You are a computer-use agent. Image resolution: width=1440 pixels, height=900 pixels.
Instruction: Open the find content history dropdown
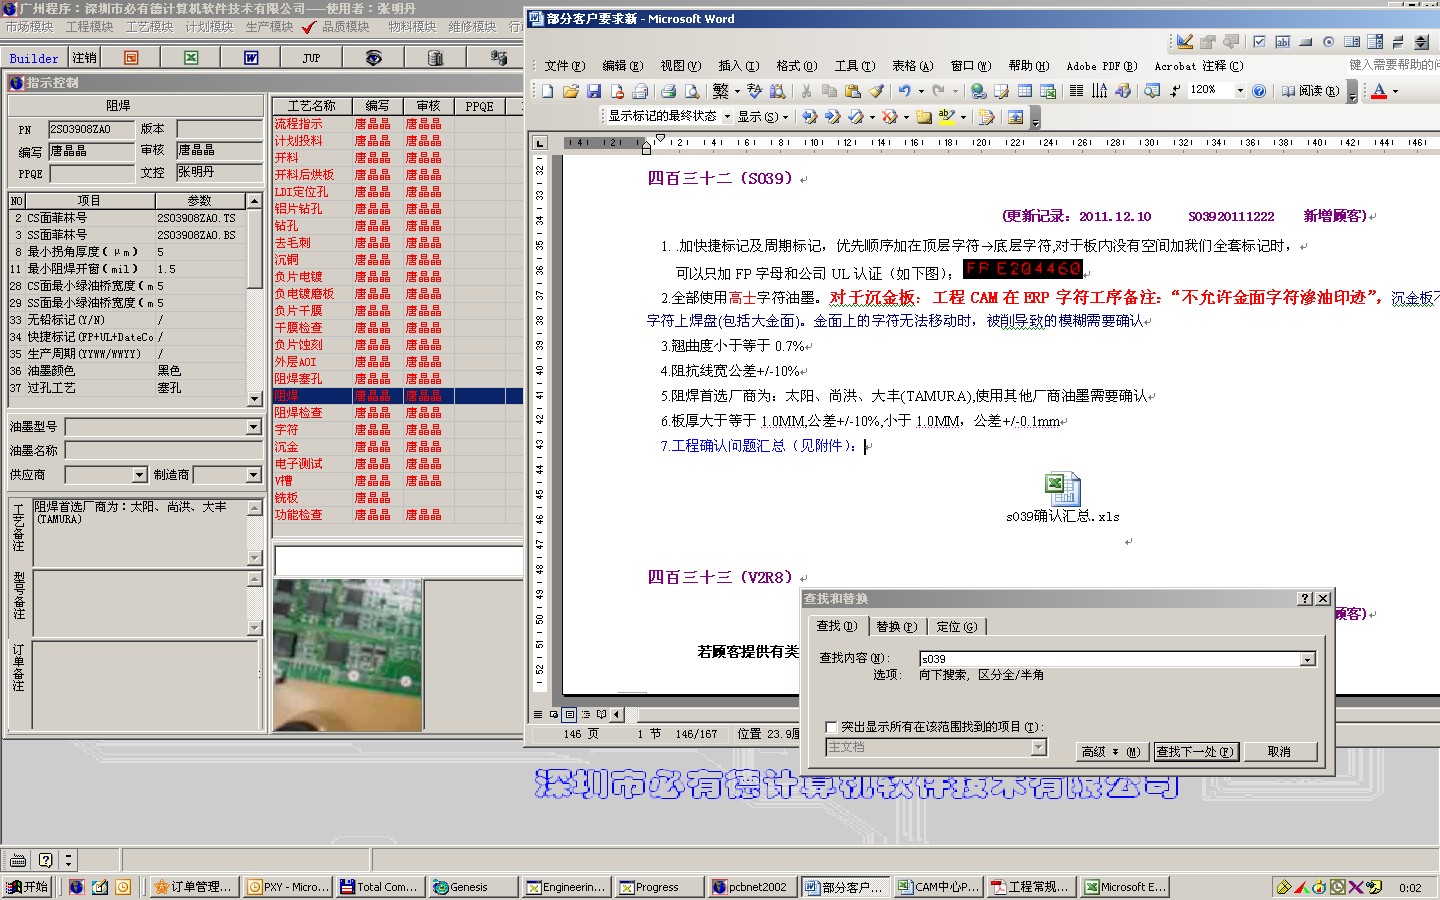pos(1307,659)
